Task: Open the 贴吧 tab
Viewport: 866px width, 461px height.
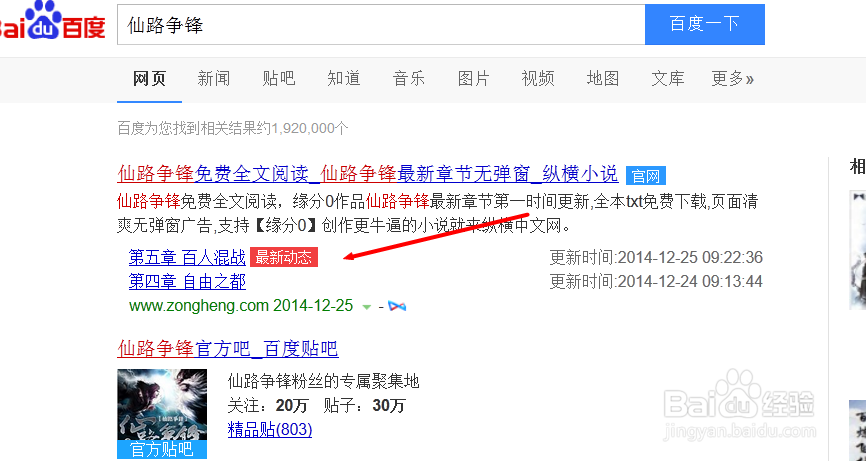Action: tap(279, 78)
